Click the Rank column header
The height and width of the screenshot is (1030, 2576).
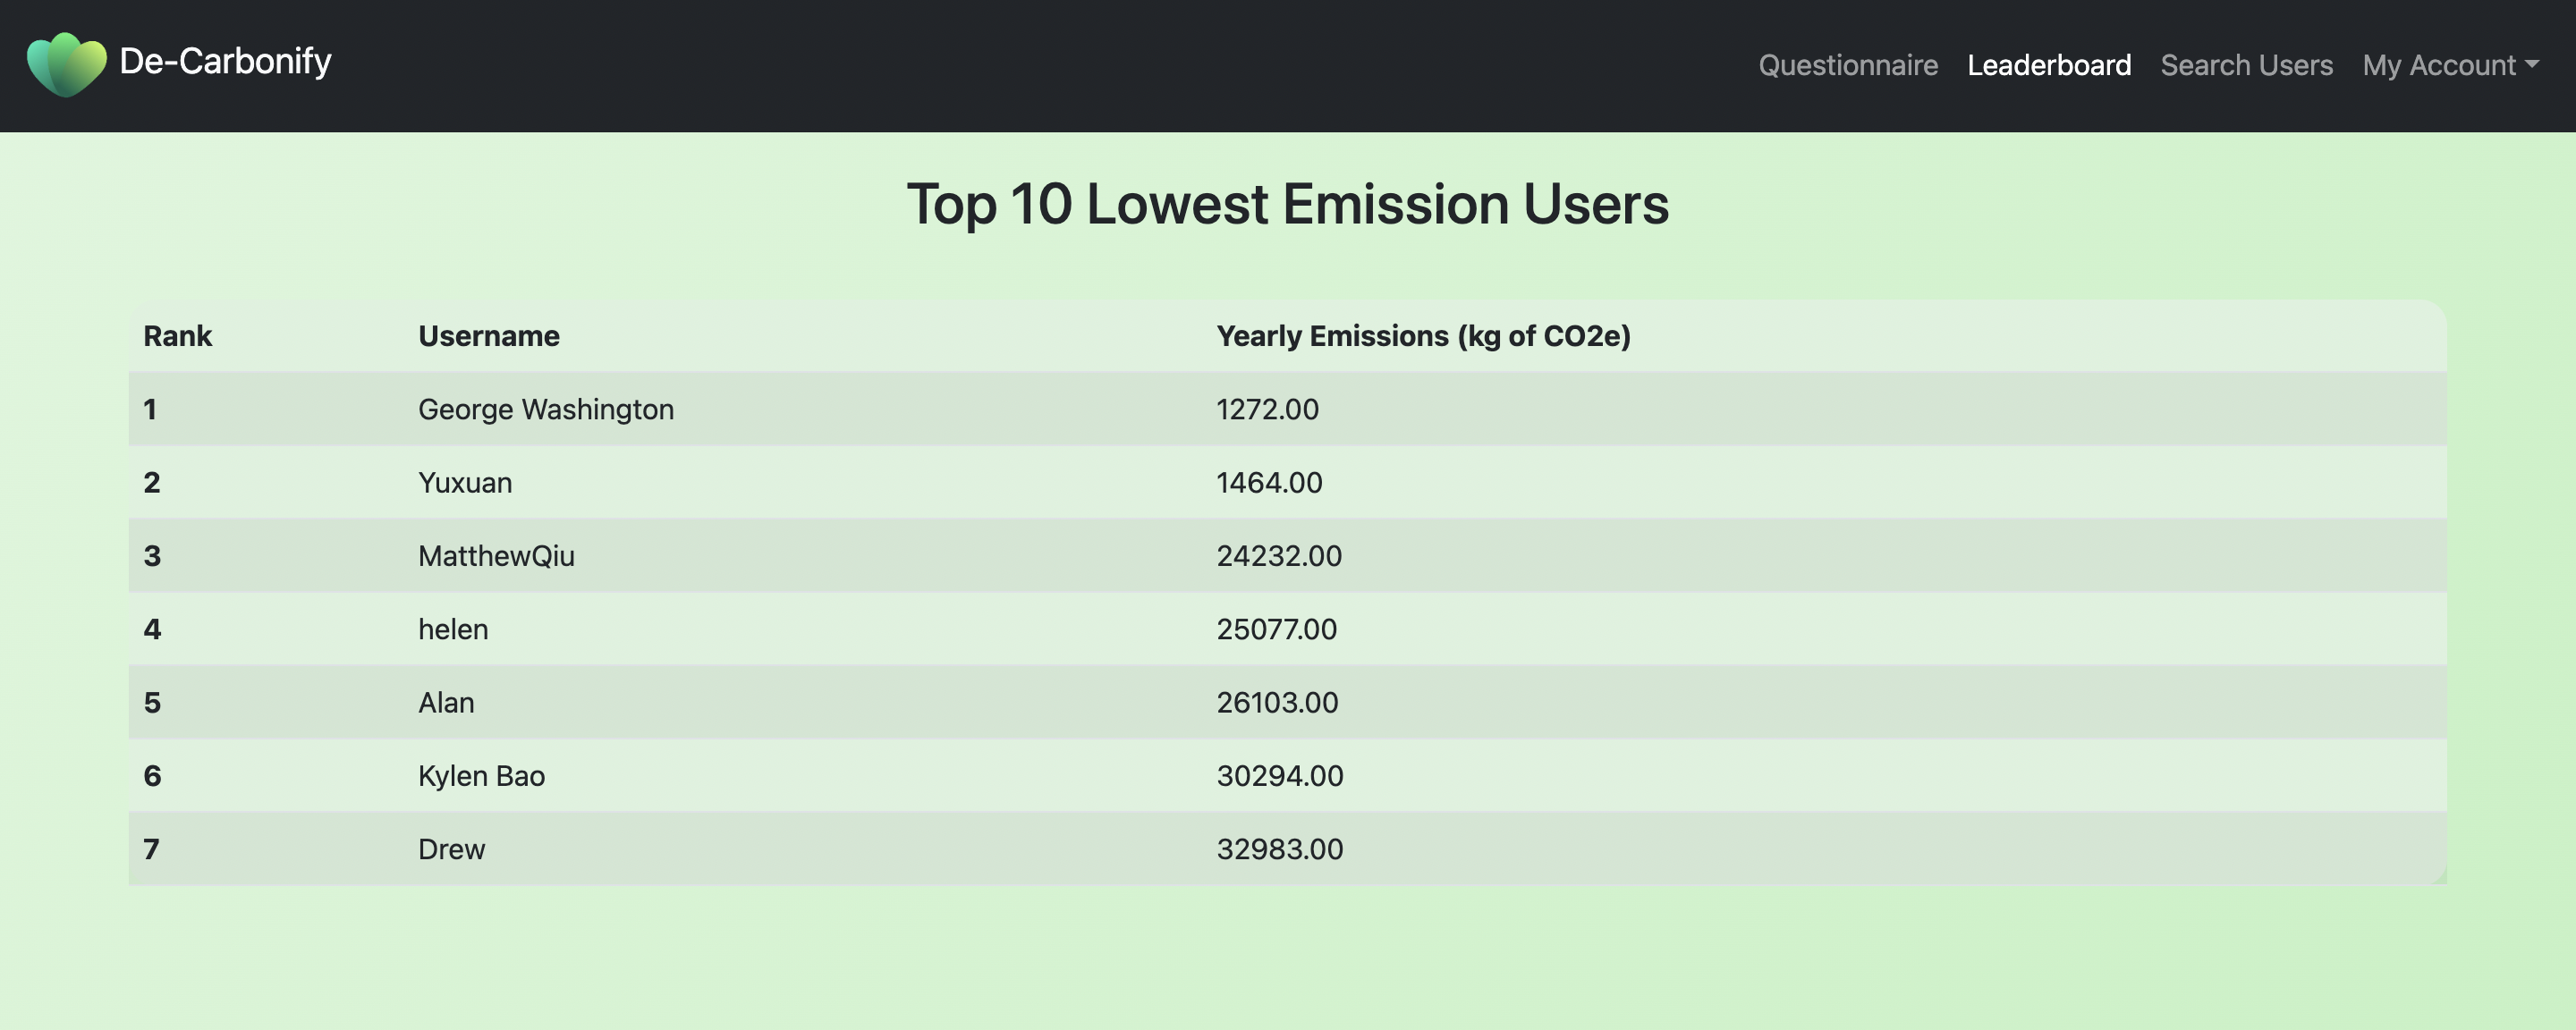(177, 336)
